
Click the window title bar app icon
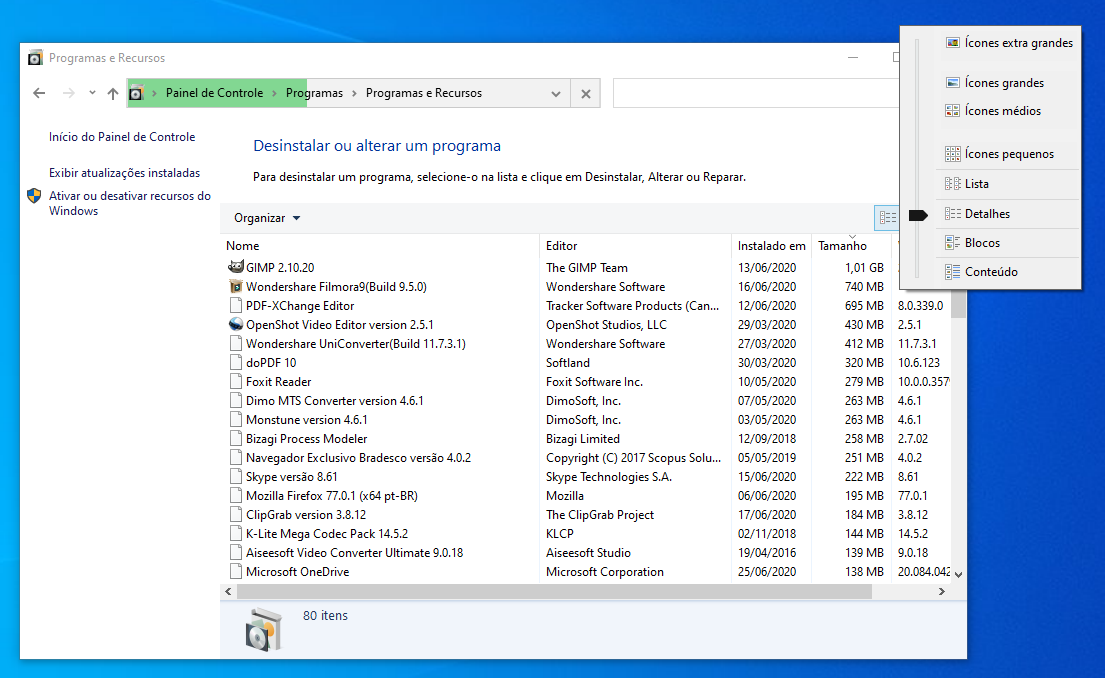pyautogui.click(x=35, y=58)
